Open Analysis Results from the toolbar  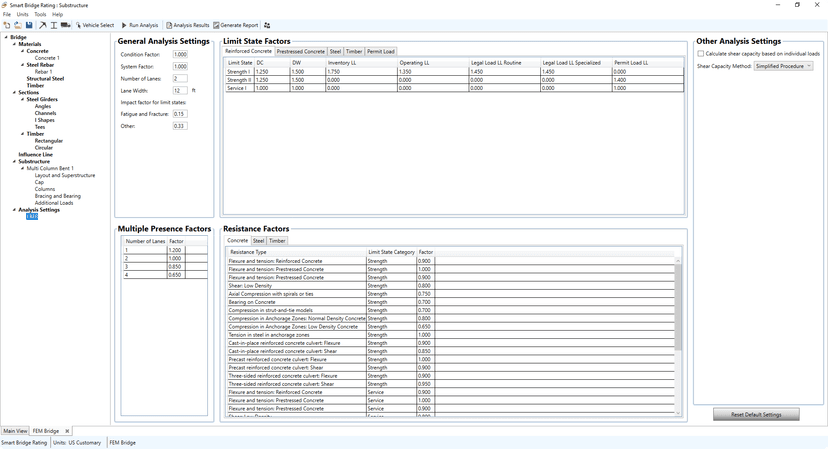coord(187,25)
